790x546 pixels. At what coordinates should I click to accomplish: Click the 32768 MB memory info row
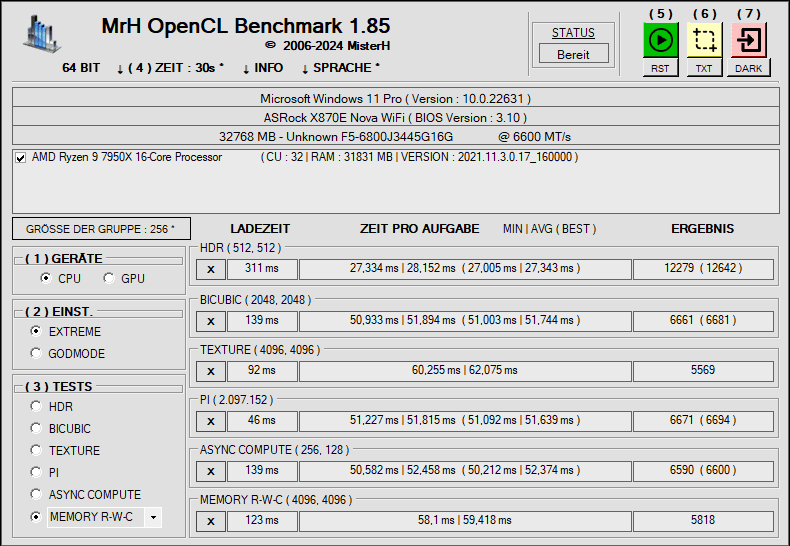coord(396,136)
